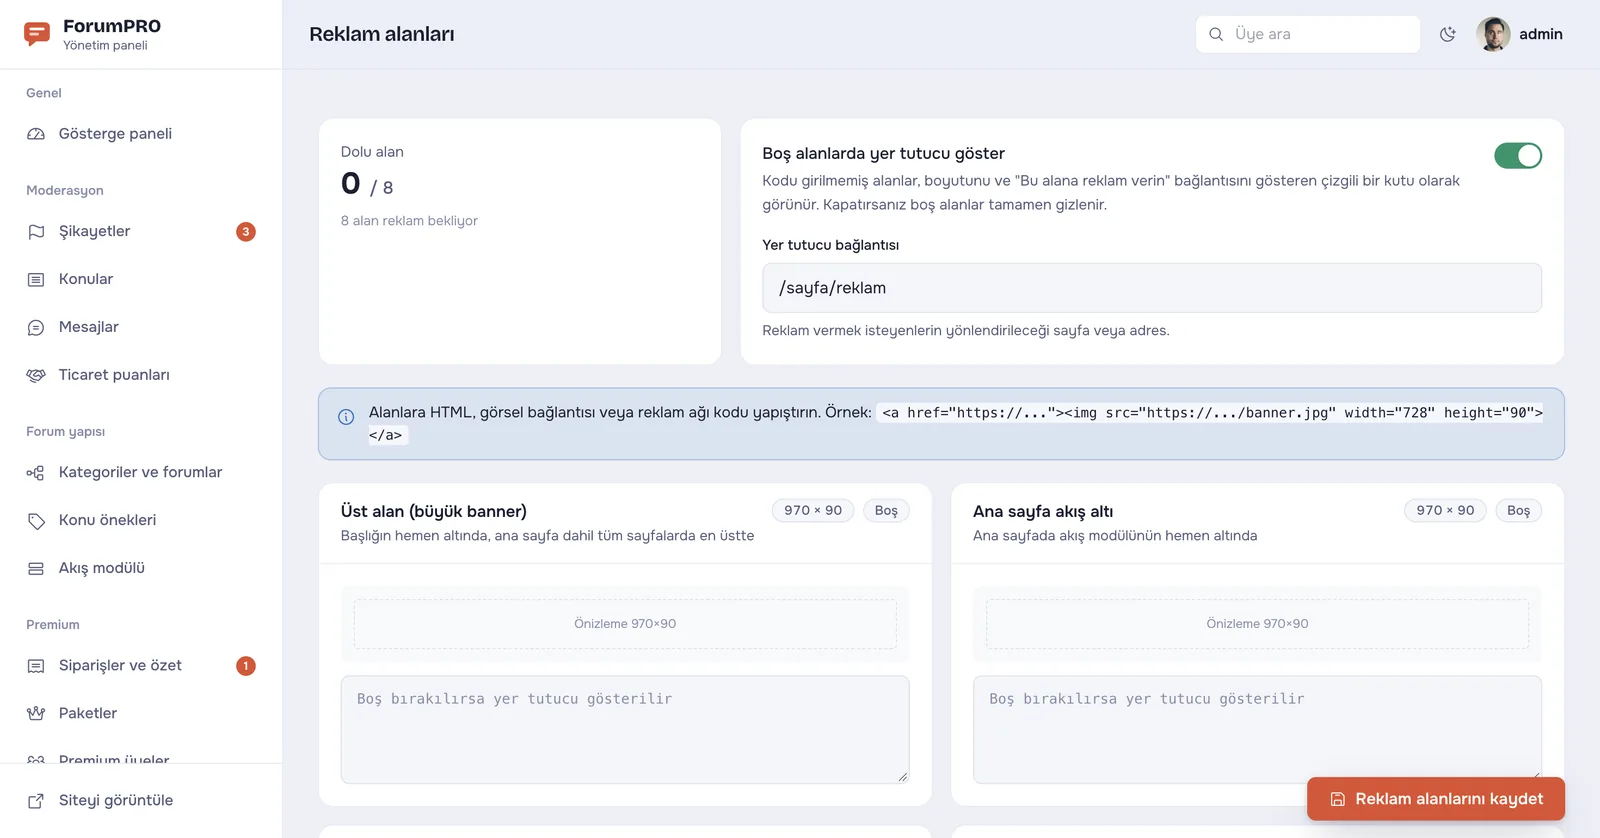Click the Gösterge paneli gauge icon

tap(36, 134)
